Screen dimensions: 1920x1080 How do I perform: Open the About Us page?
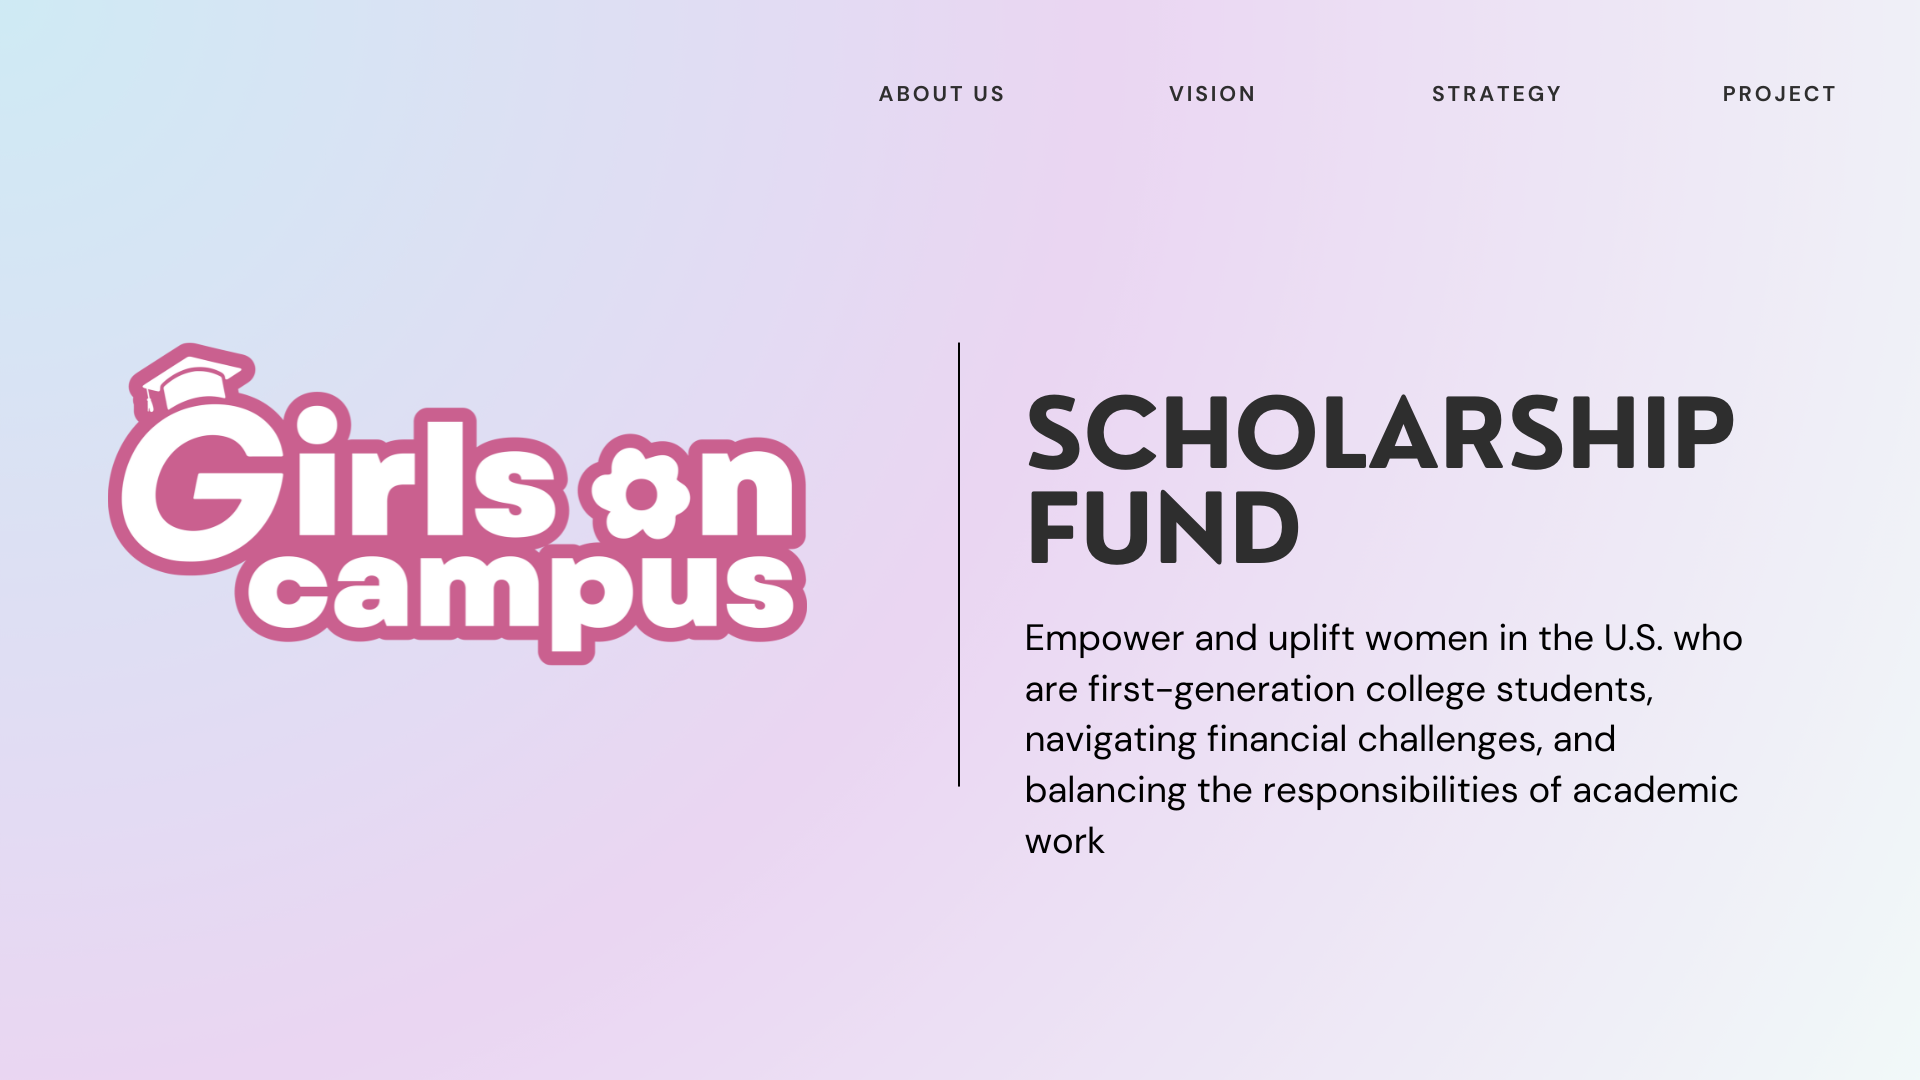941,94
